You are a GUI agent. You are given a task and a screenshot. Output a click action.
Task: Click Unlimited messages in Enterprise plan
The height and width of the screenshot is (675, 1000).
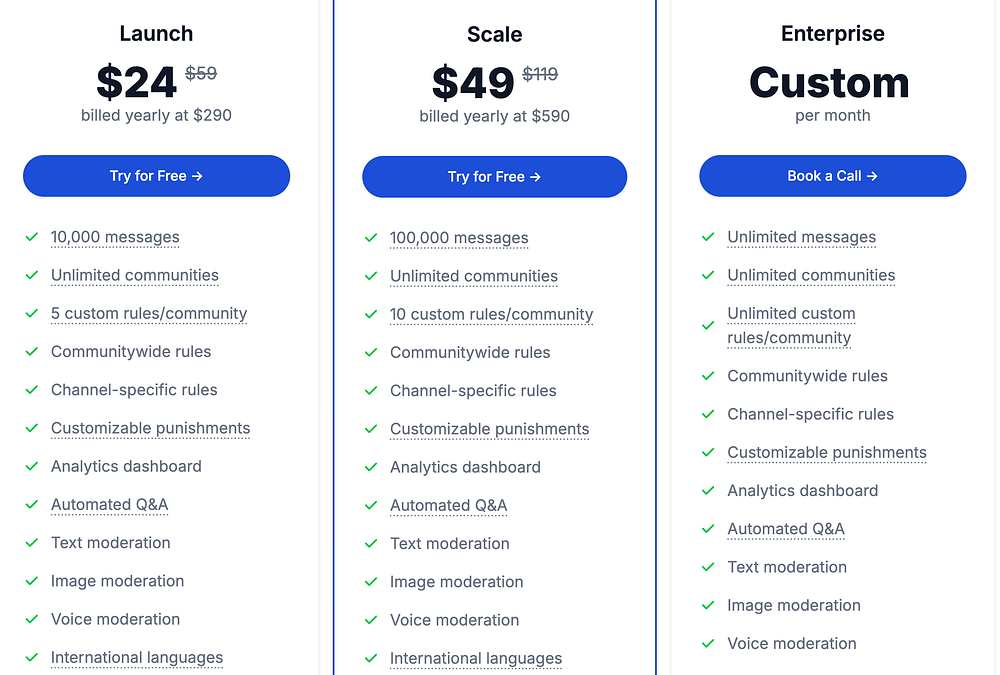[x=801, y=237]
